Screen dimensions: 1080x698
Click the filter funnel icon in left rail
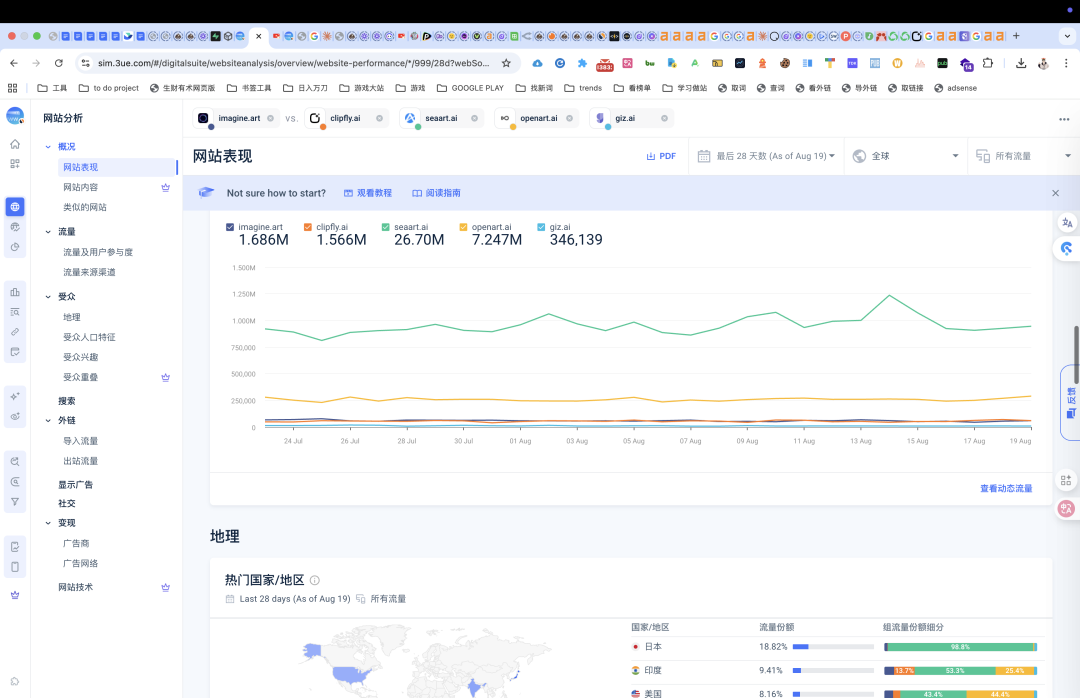coord(15,502)
